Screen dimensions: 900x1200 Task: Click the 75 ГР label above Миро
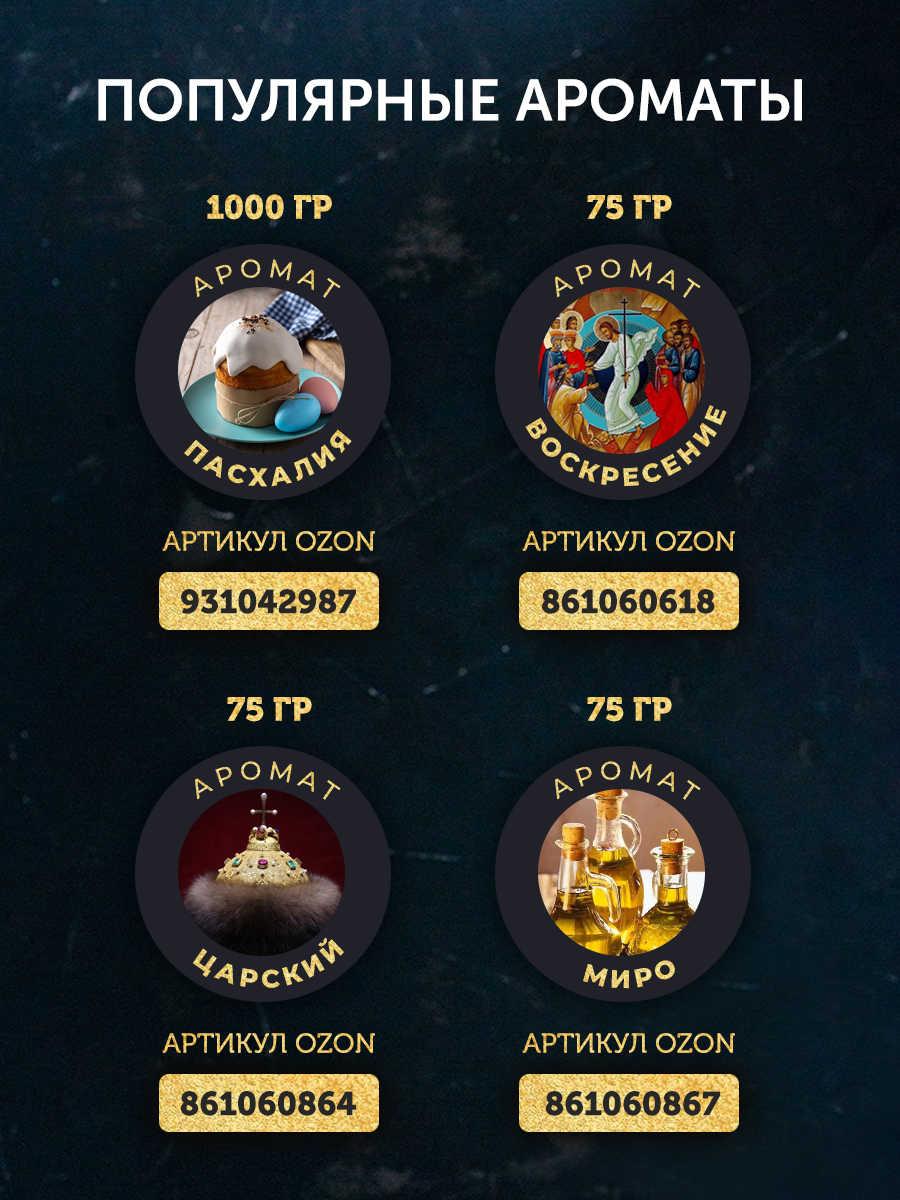pyautogui.click(x=629, y=710)
